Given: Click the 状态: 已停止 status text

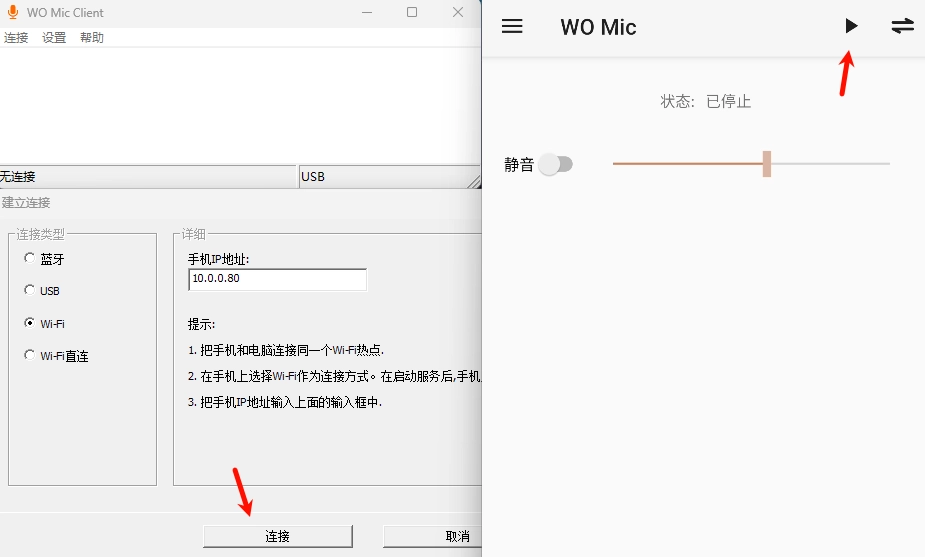Looking at the screenshot, I should tap(706, 101).
